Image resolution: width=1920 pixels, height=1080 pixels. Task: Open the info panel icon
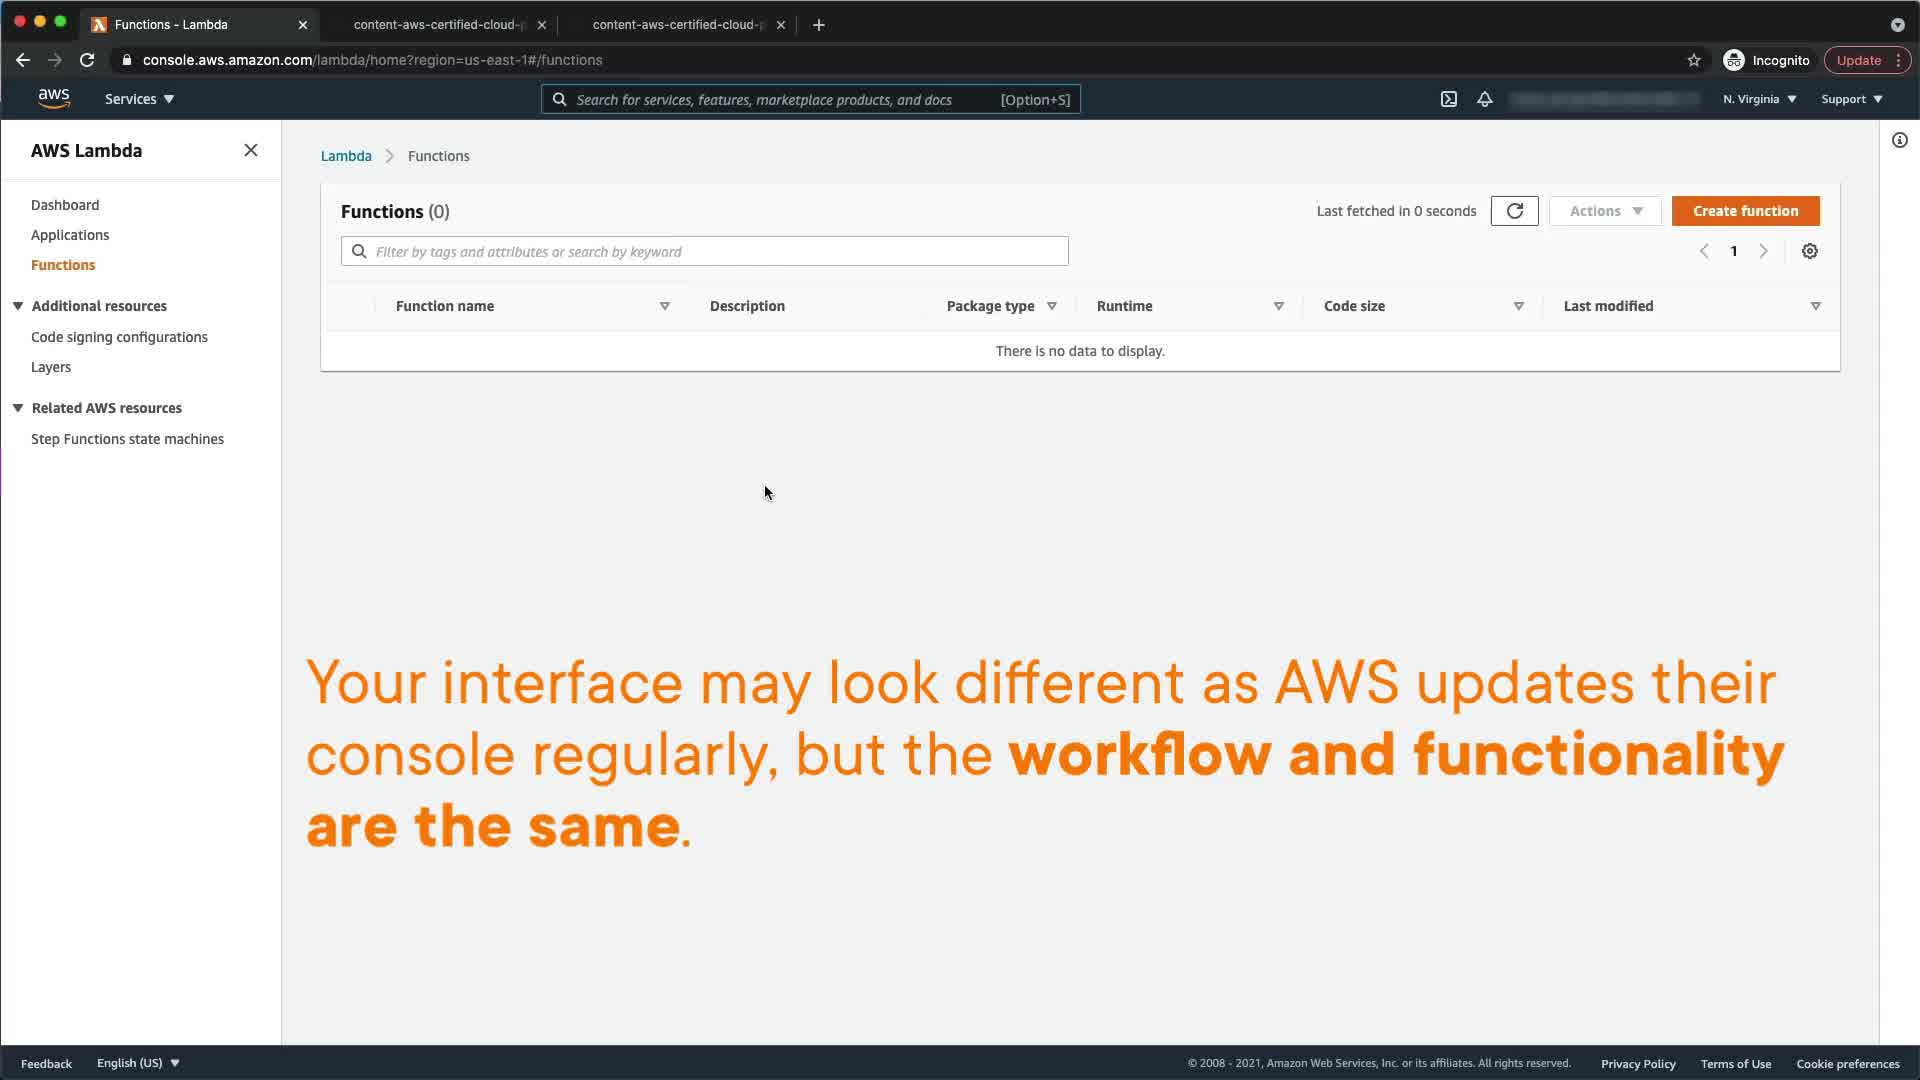point(1899,140)
